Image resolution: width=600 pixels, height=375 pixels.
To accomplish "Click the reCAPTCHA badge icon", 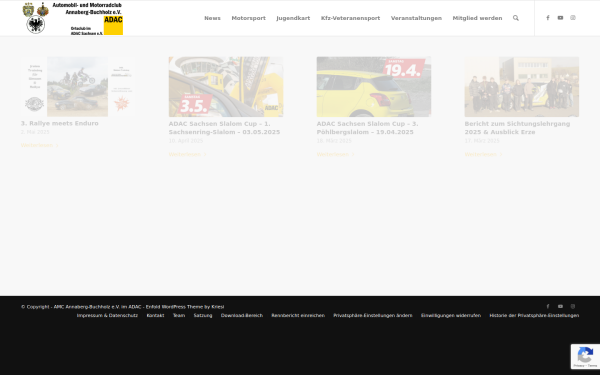I will coord(585,356).
